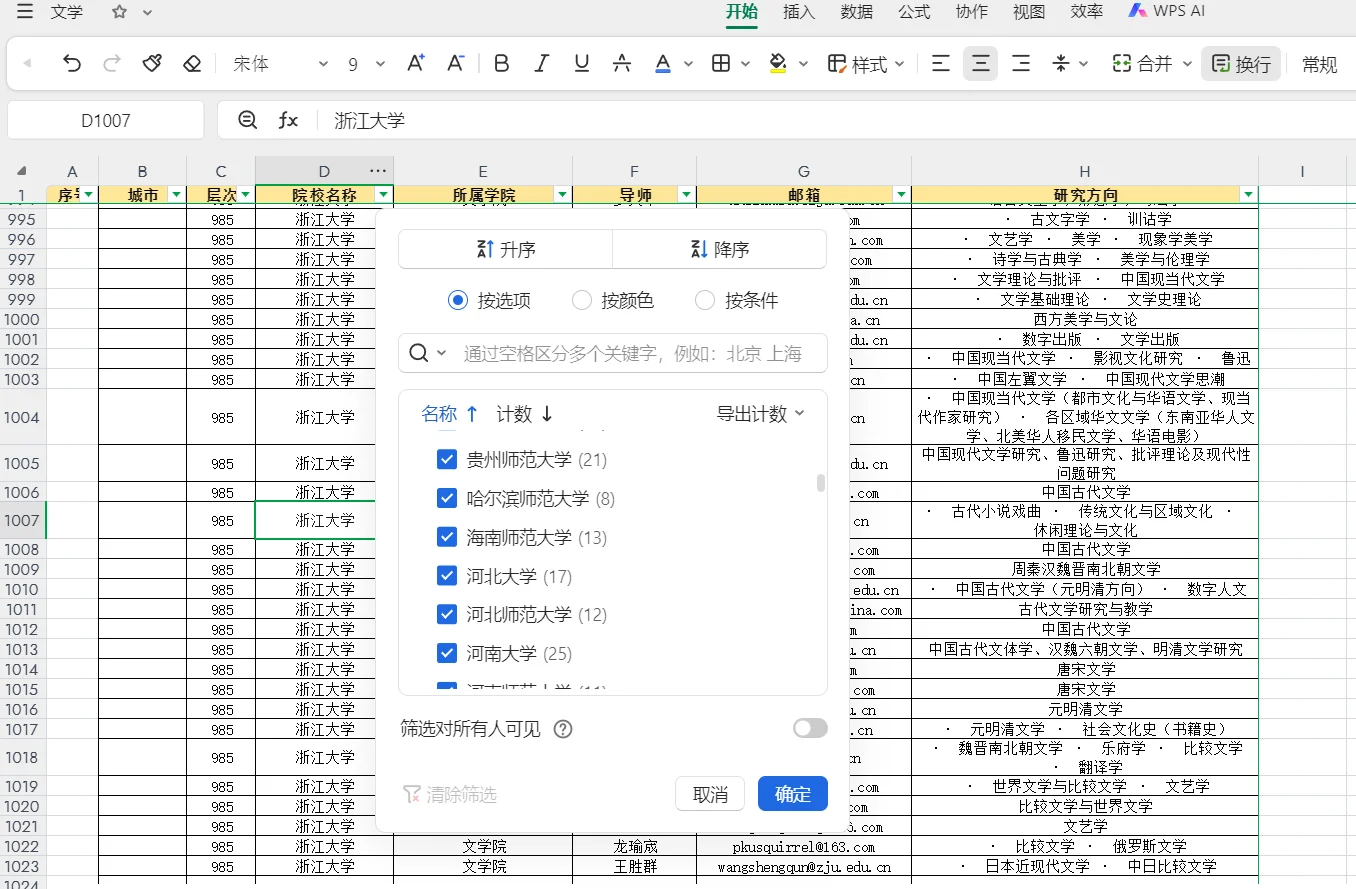Select the clear format eraser
The image size is (1356, 889).
coord(192,64)
